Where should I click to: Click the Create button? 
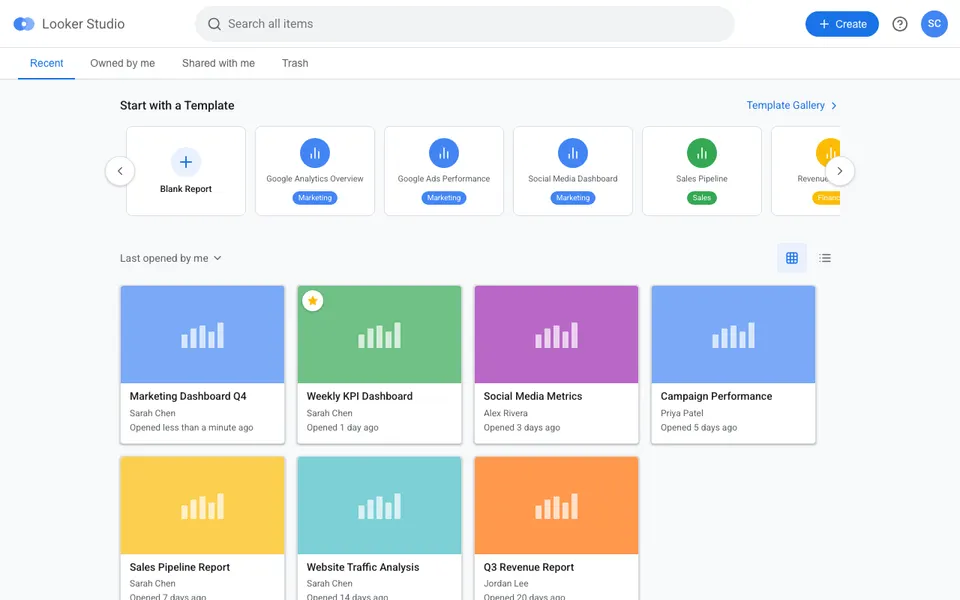pos(842,24)
